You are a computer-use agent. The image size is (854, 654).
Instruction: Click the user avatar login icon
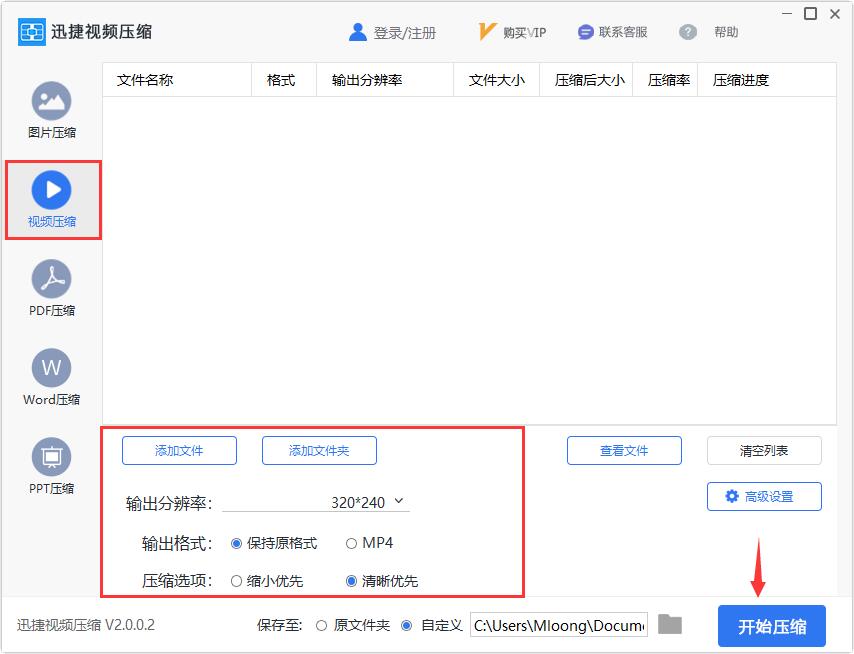click(357, 32)
